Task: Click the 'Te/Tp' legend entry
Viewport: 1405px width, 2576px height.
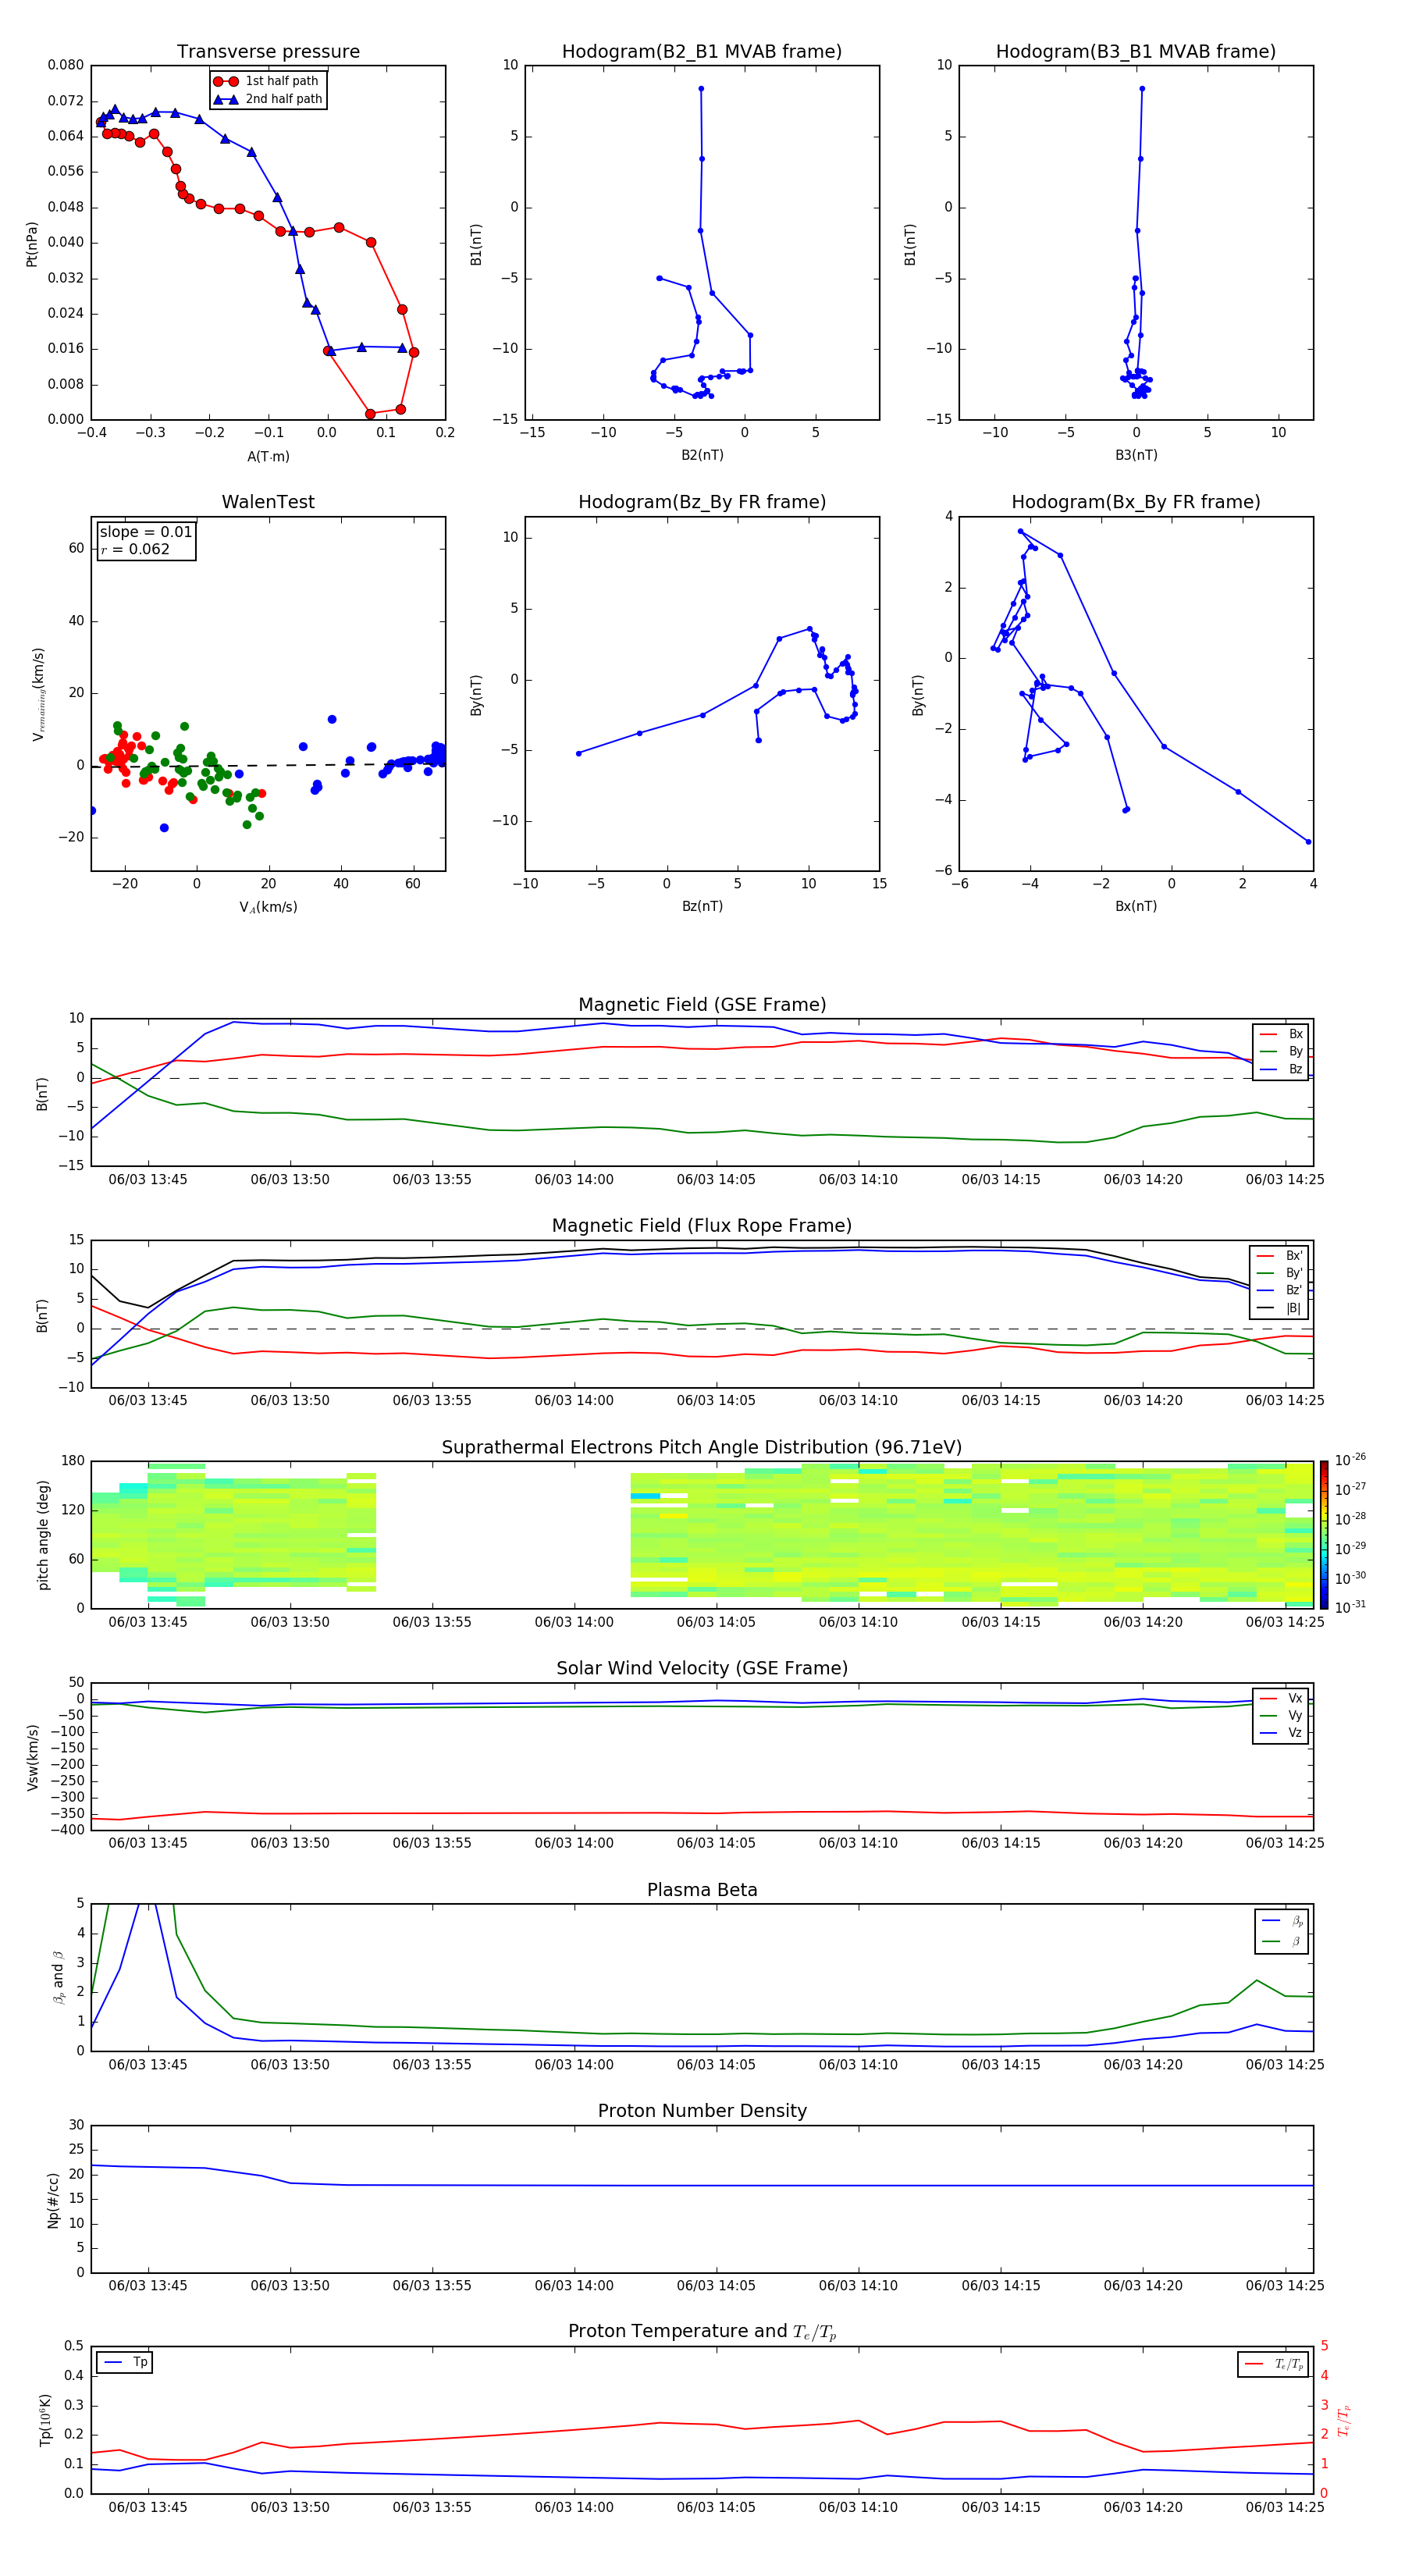Action: click(x=1273, y=2364)
